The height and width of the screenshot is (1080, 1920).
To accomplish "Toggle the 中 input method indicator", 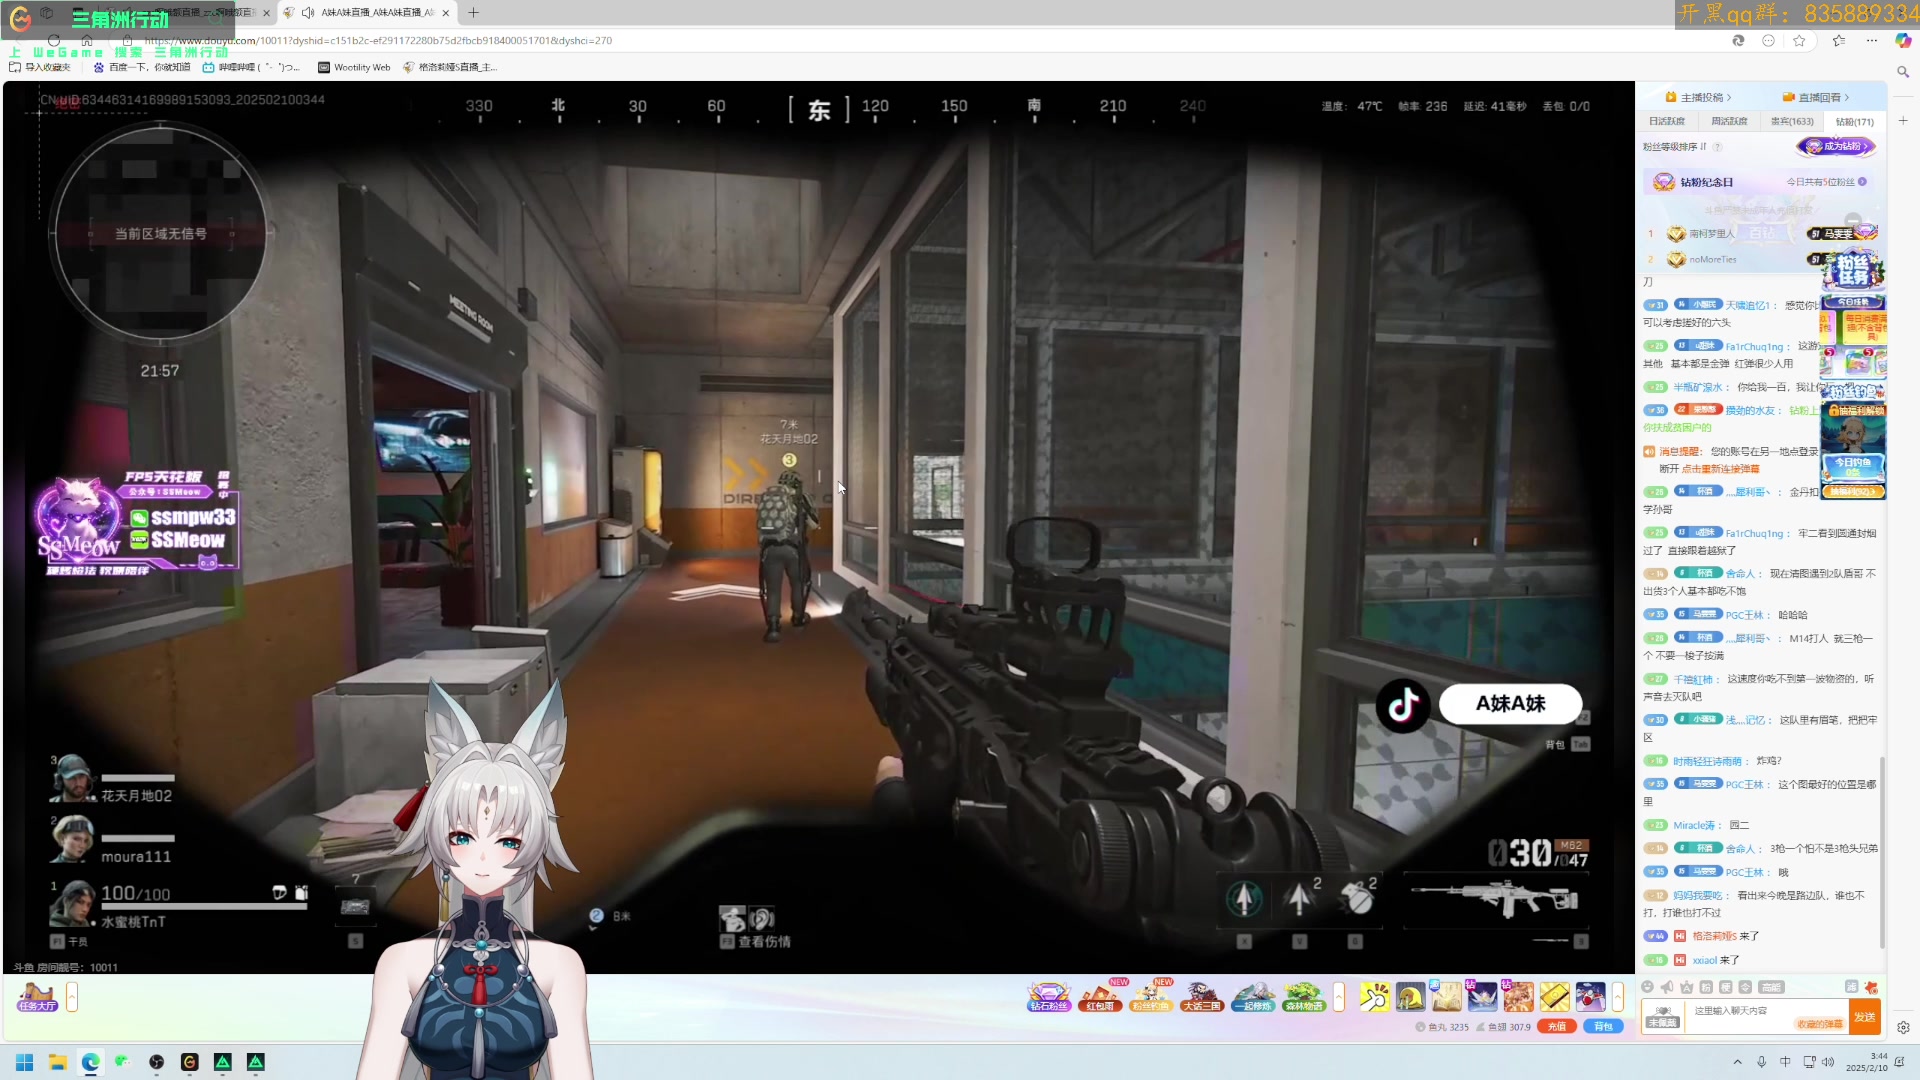I will click(1785, 1062).
